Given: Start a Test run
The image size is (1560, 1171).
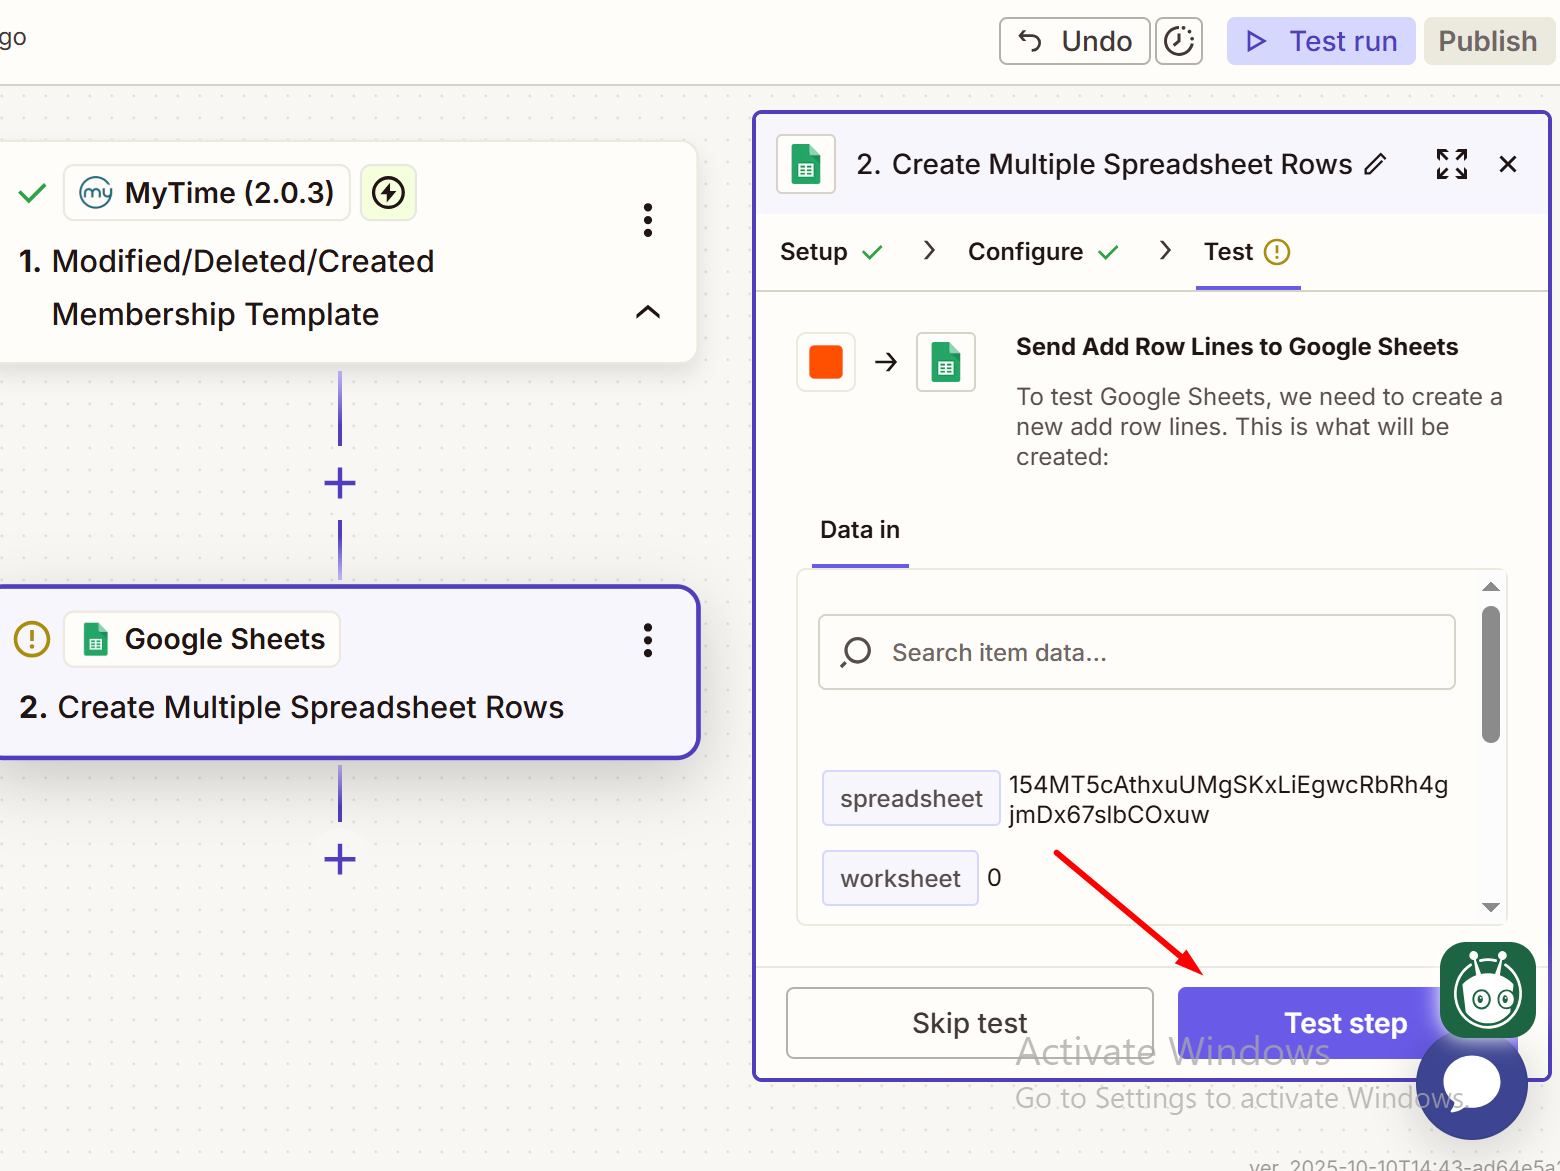Looking at the screenshot, I should [1321, 41].
